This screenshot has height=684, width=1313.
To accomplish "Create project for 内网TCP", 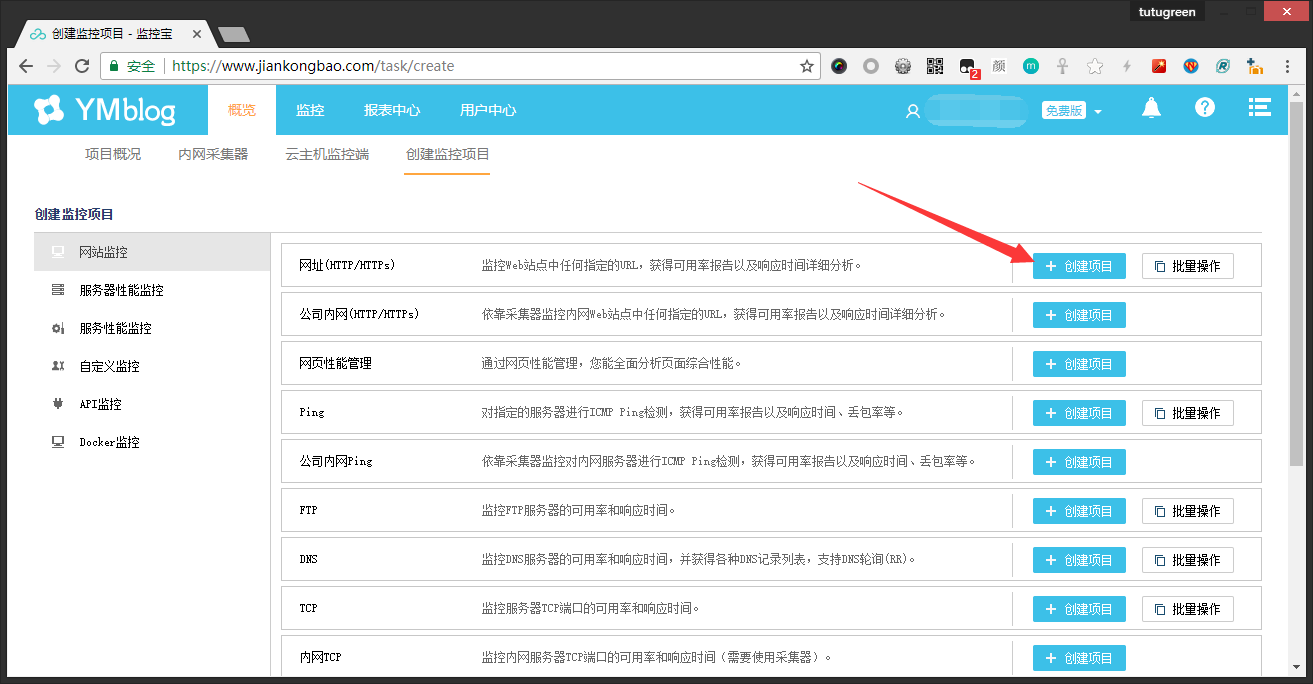I will pos(1079,658).
